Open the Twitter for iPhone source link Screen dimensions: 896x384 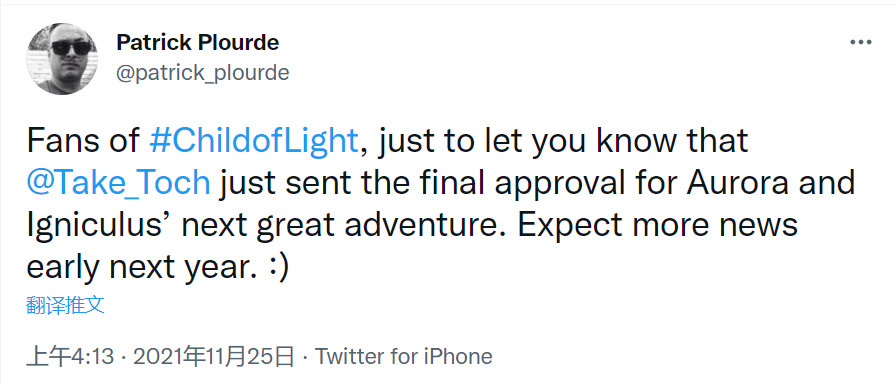point(403,357)
